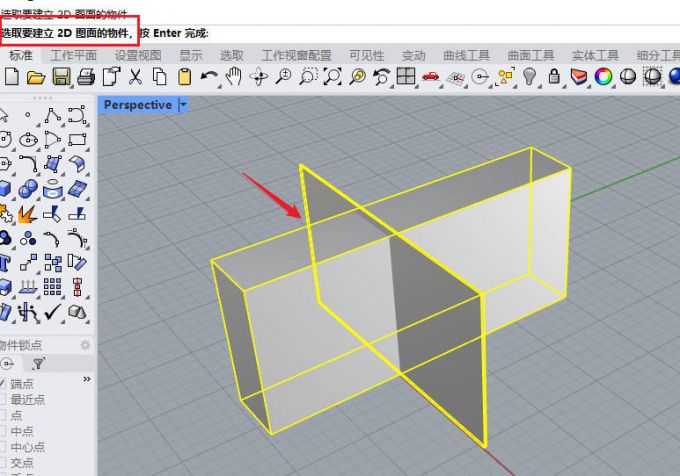Viewport: 680px width, 476px height.
Task: Open object snap panel gear settings
Action: click(x=85, y=345)
